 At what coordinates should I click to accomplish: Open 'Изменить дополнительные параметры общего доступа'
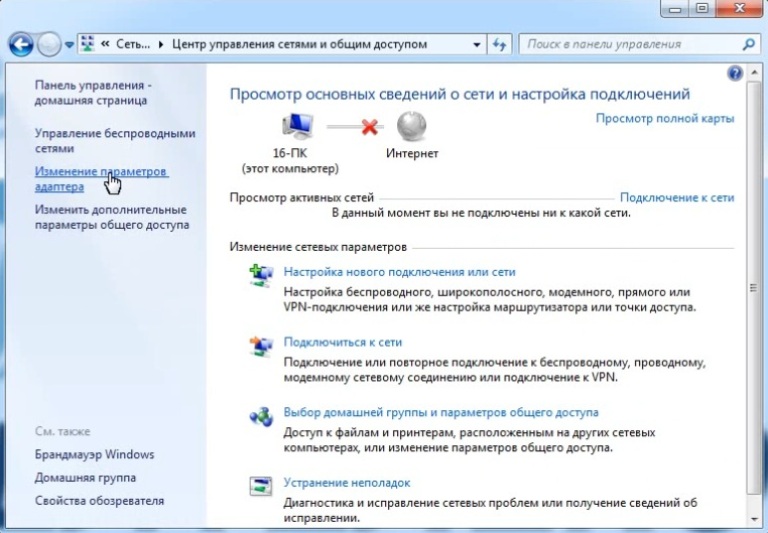(x=112, y=217)
